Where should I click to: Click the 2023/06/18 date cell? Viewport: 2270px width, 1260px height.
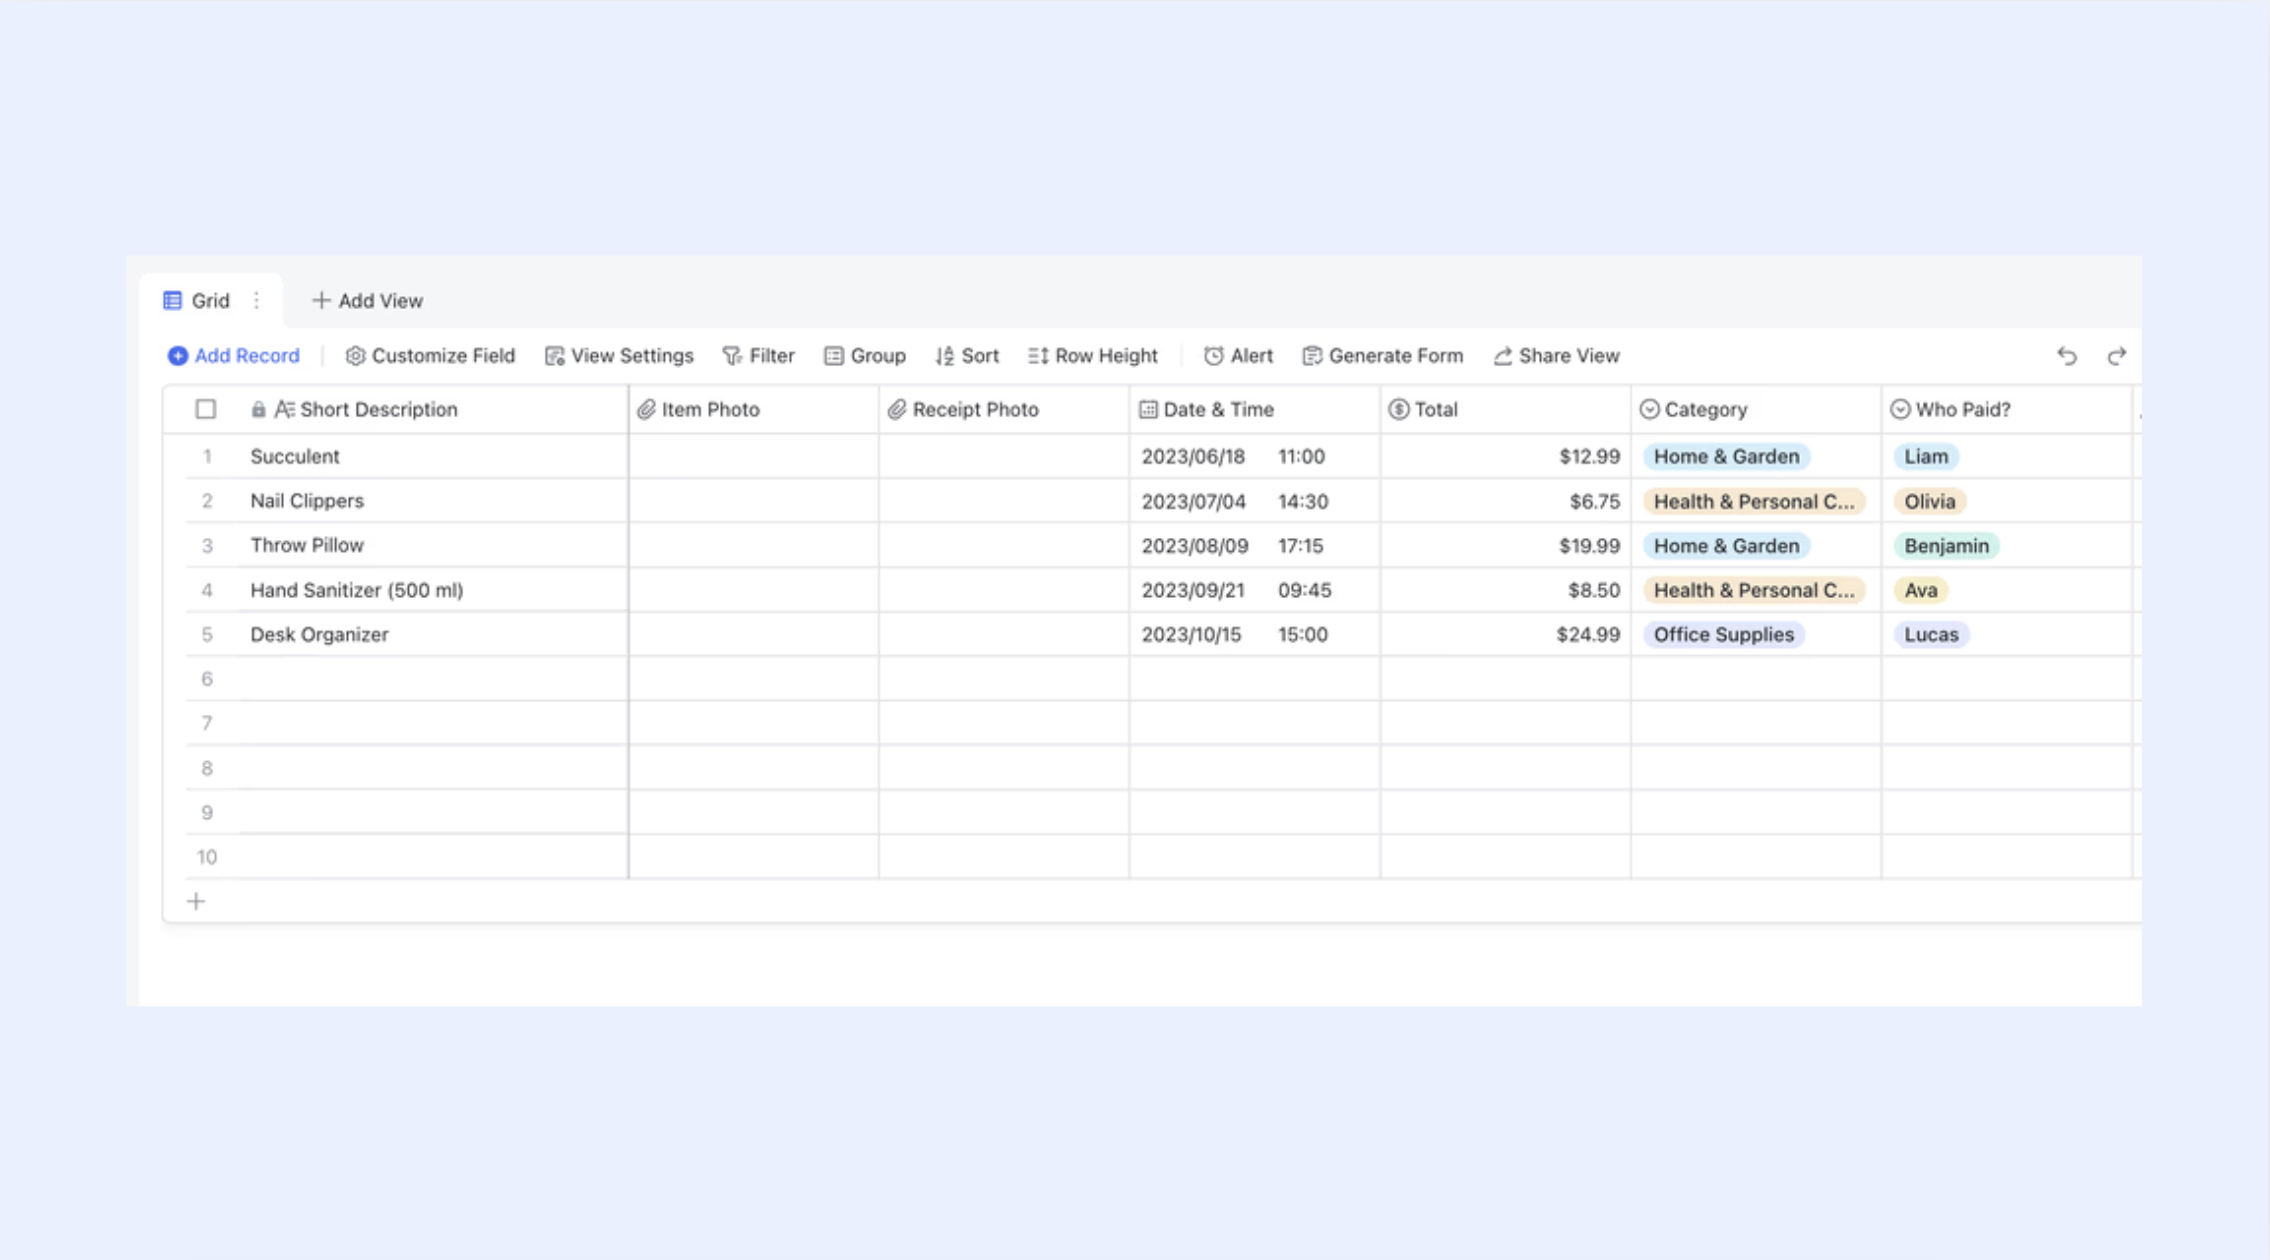click(1255, 456)
